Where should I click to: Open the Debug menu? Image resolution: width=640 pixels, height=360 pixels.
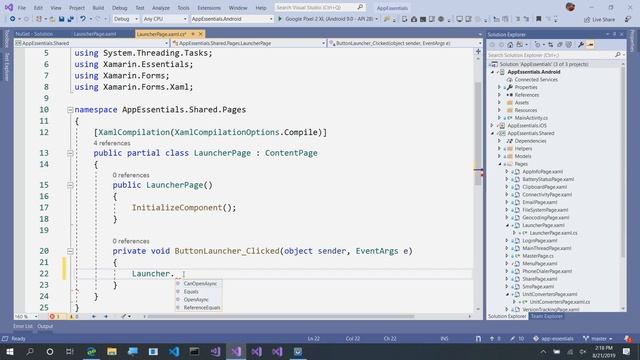(x=120, y=8)
